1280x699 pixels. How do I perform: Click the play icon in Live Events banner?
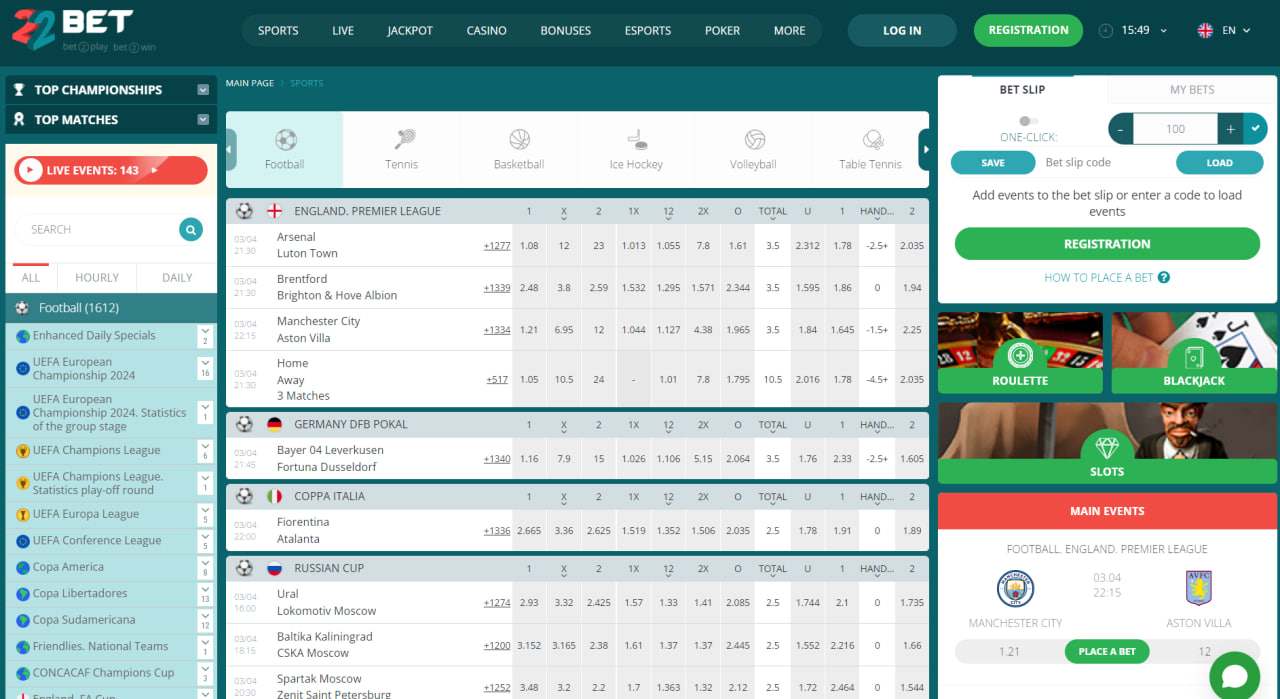[30, 171]
